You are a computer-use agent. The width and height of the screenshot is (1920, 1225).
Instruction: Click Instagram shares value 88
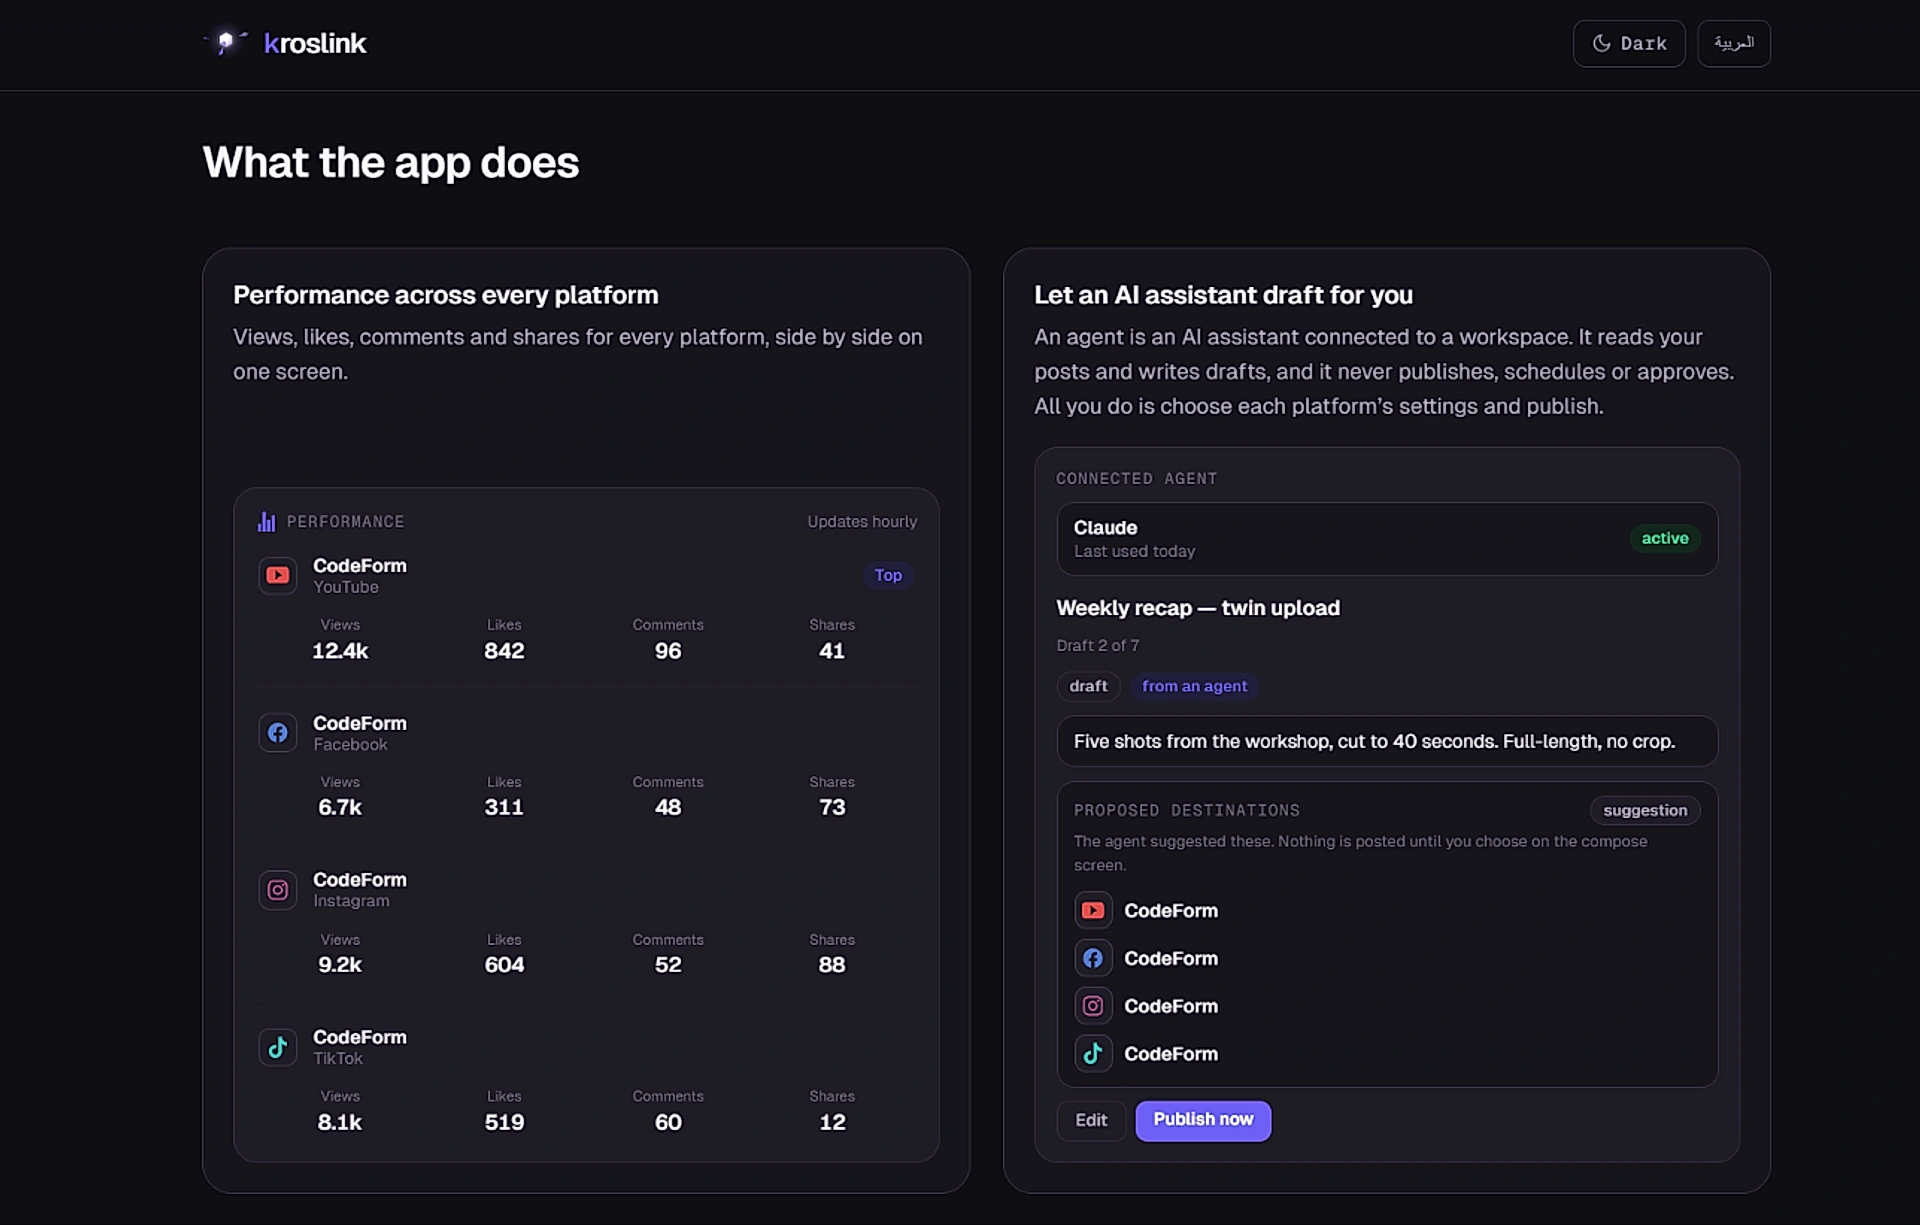(x=832, y=965)
